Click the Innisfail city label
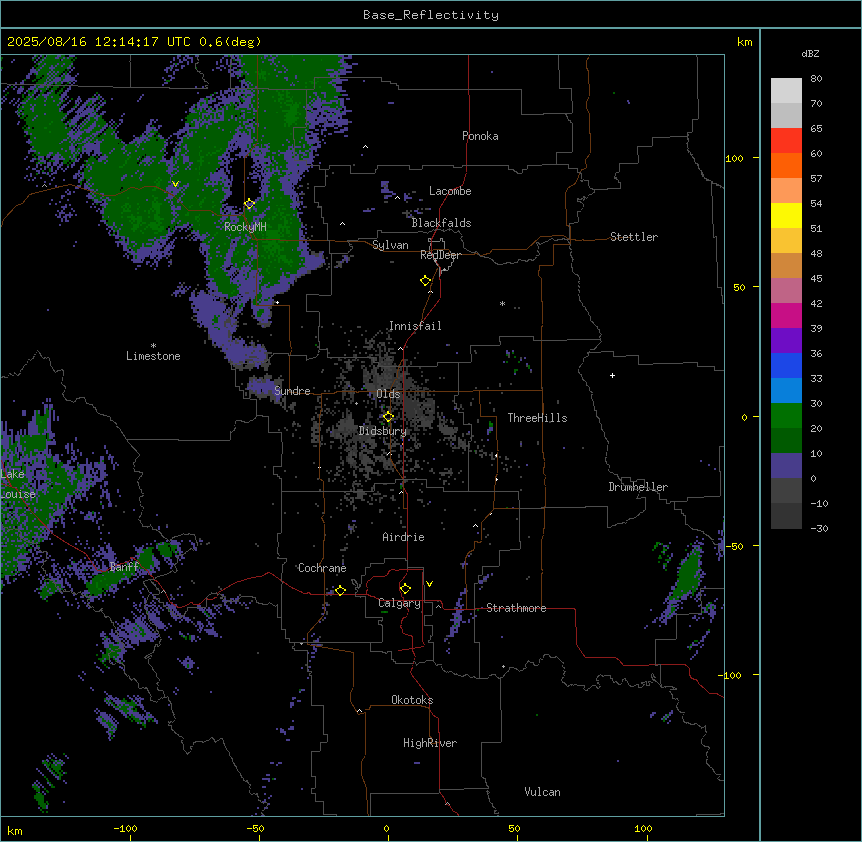Image resolution: width=862 pixels, height=842 pixels. [415, 326]
